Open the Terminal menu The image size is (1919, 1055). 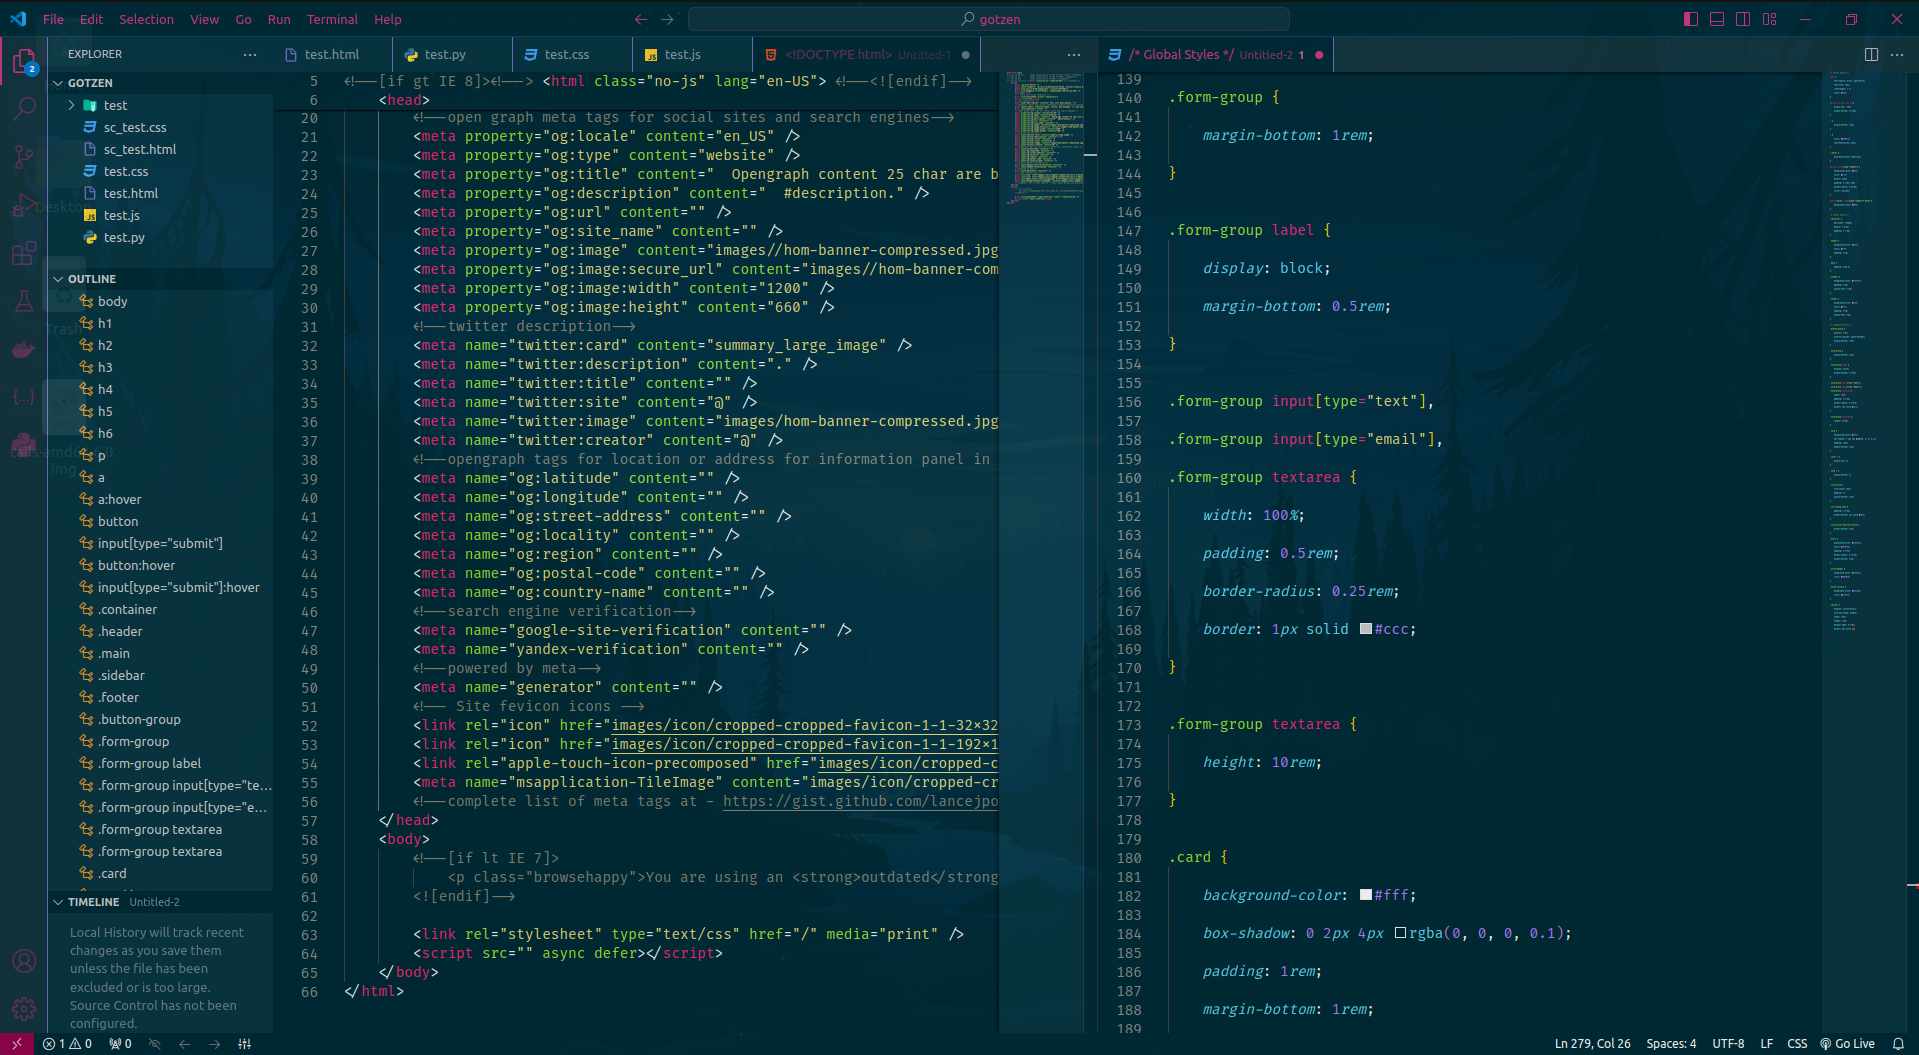pyautogui.click(x=332, y=19)
